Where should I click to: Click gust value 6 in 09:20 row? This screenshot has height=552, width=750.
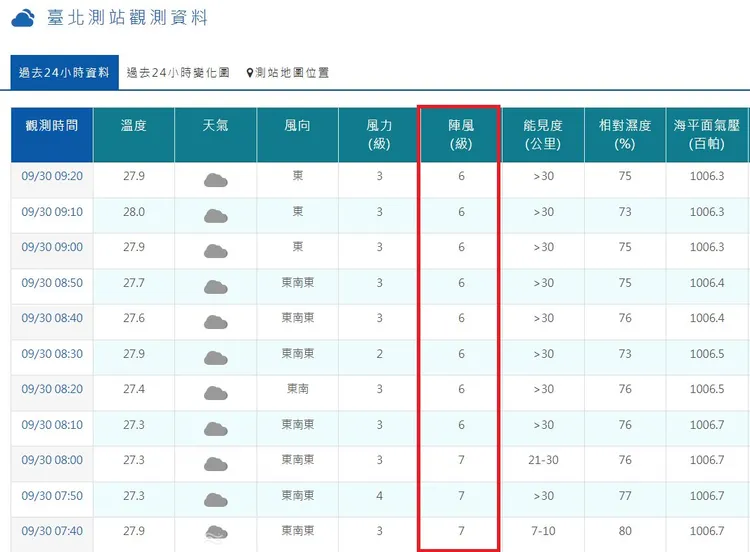461,176
